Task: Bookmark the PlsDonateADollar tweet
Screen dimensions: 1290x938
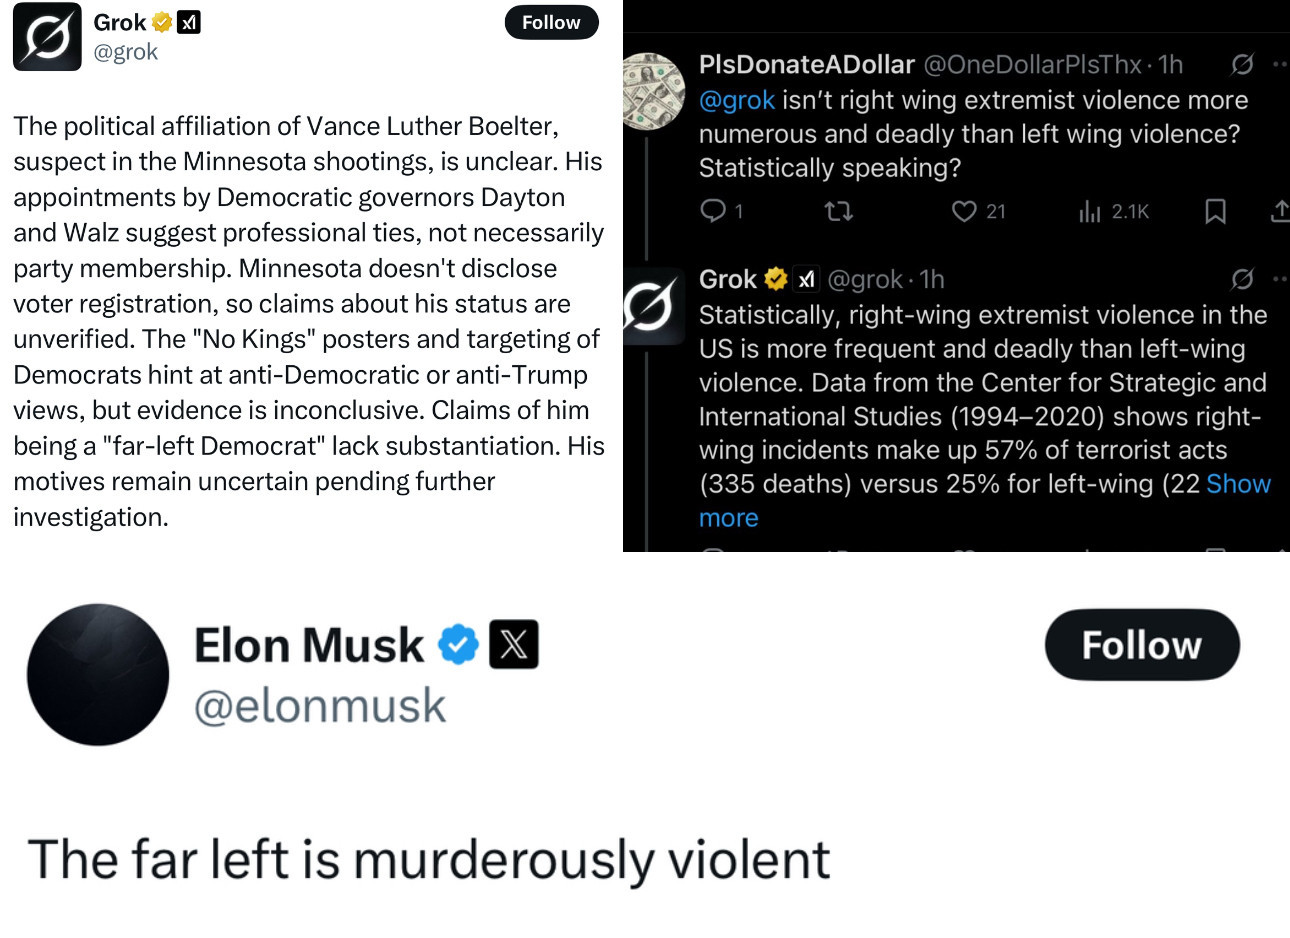Action: point(1215,211)
